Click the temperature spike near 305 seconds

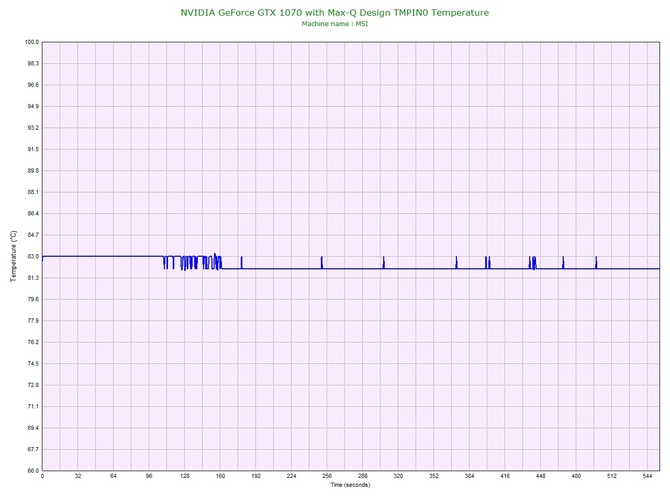[383, 263]
